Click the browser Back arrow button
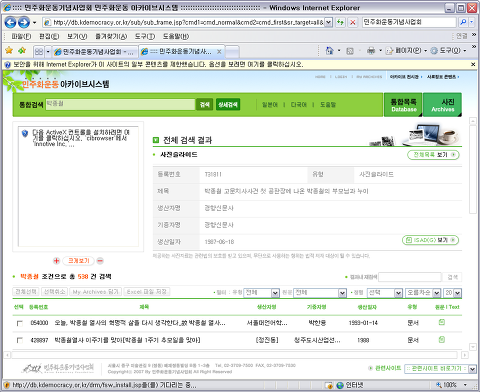Viewport: 480px width, 392px height. pos(10,22)
